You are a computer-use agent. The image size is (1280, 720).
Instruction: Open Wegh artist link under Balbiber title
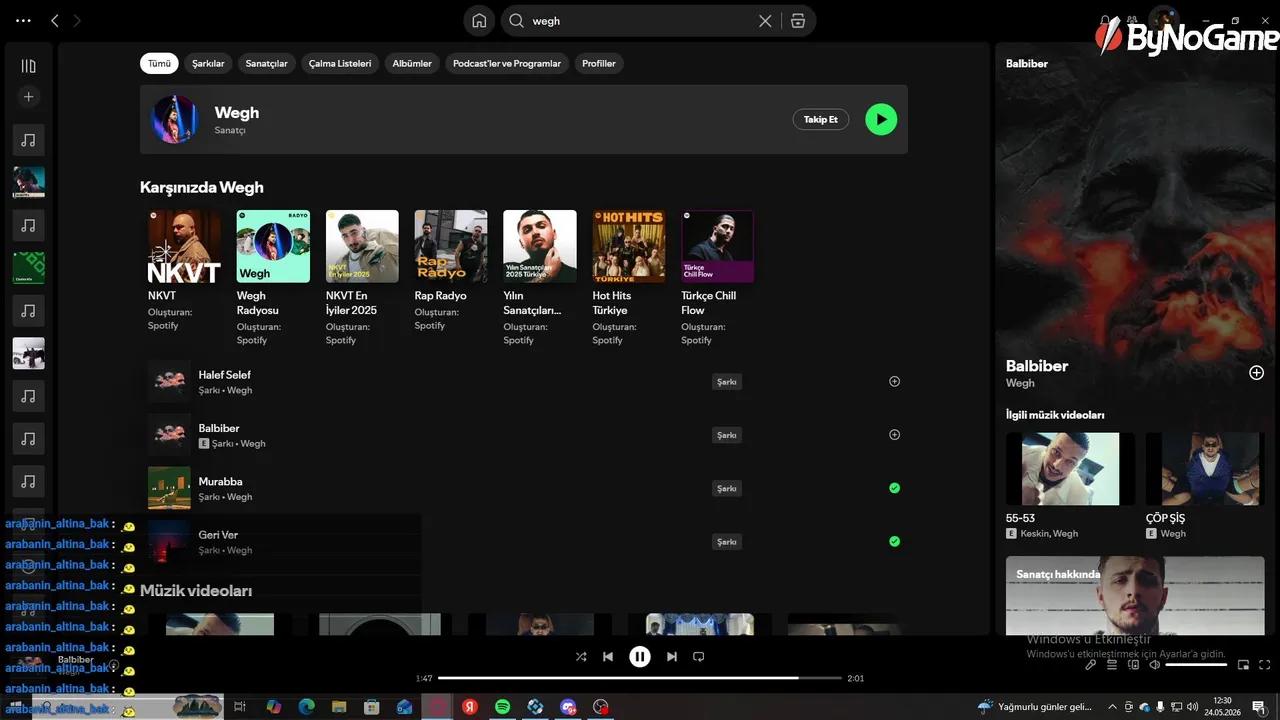tap(1020, 383)
